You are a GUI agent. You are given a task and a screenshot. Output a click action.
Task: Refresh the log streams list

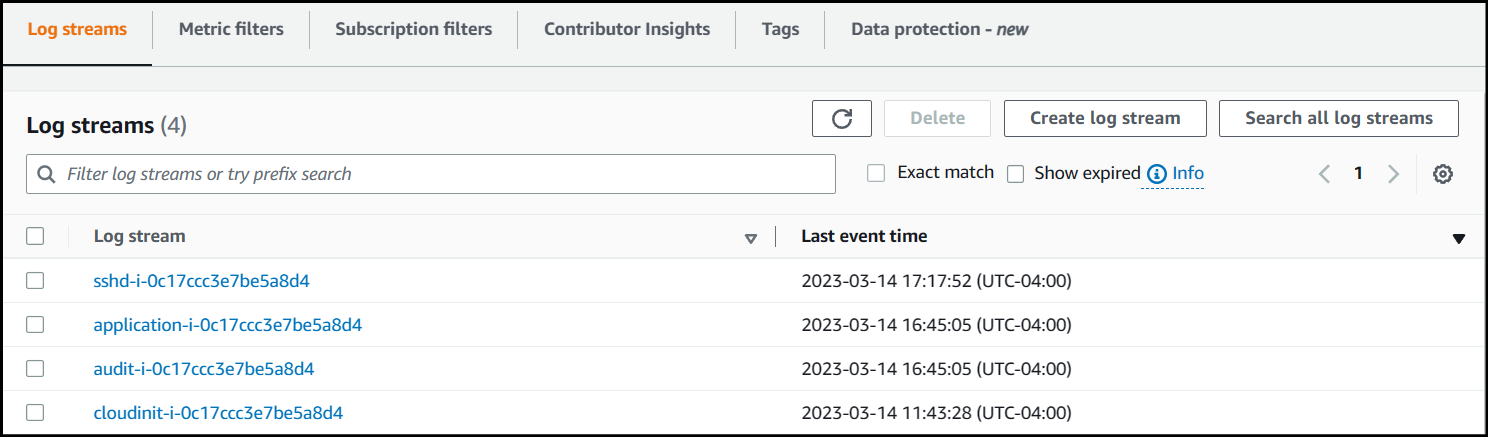point(842,118)
